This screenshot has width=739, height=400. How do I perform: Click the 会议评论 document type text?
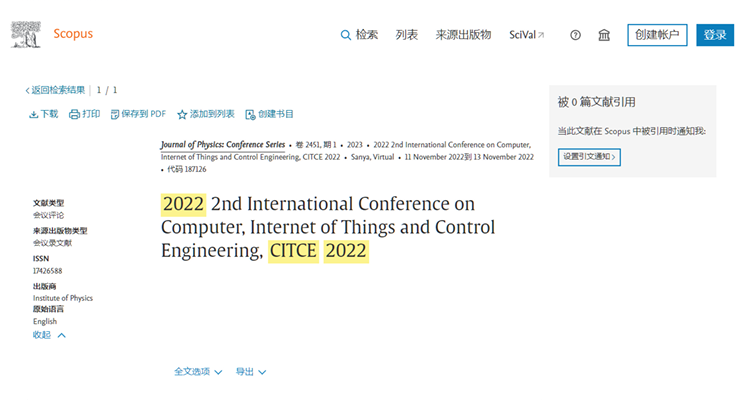tap(48, 215)
